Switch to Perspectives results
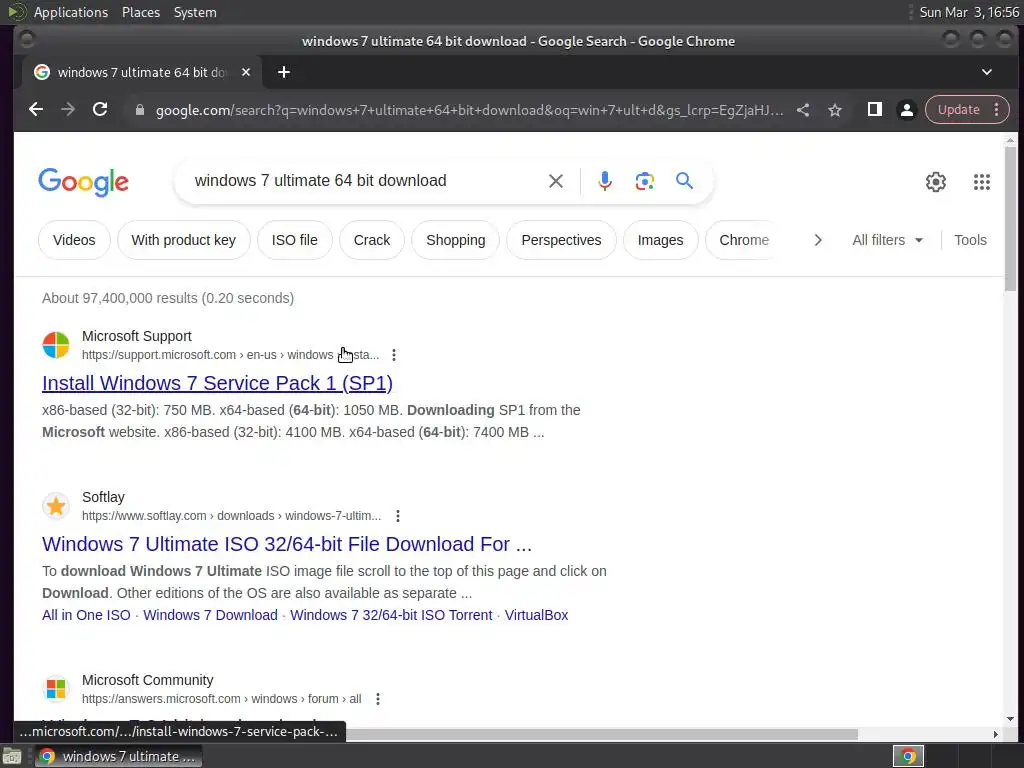The width and height of the screenshot is (1024, 768). [x=561, y=240]
